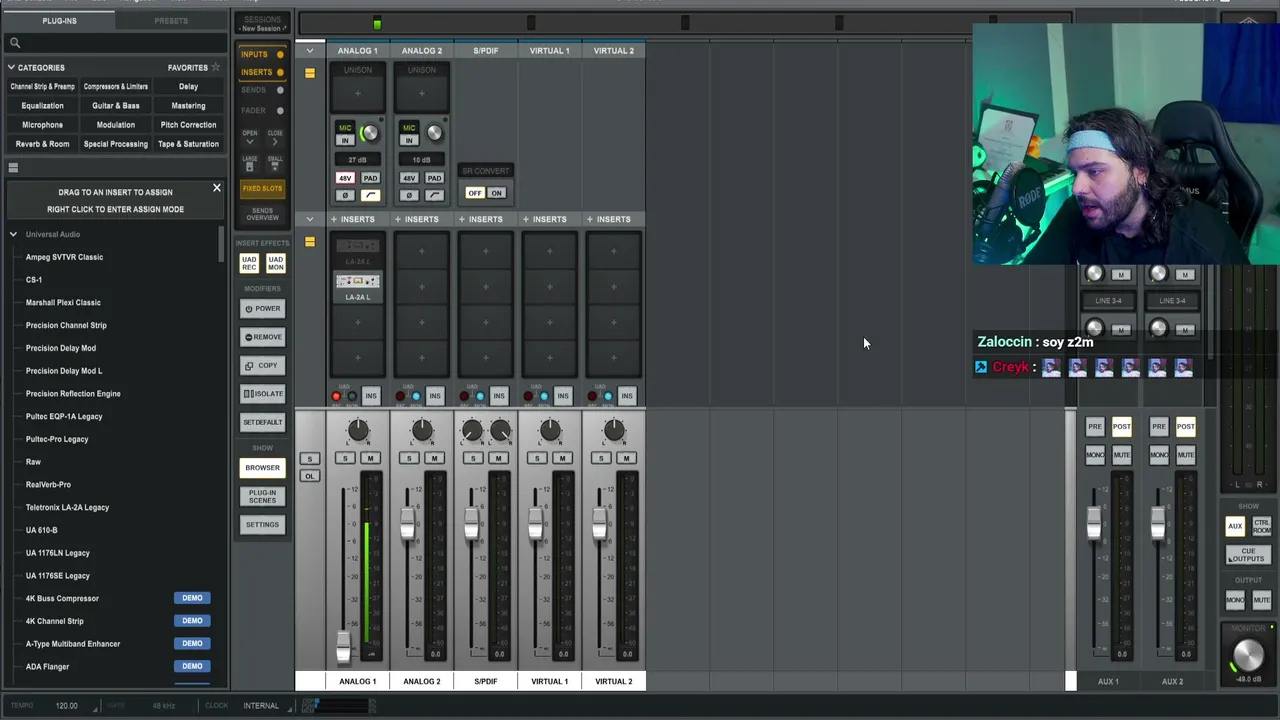This screenshot has height=720, width=1280.
Task: Add a plug-in to Analog 2's first insert slot
Action: click(421, 251)
